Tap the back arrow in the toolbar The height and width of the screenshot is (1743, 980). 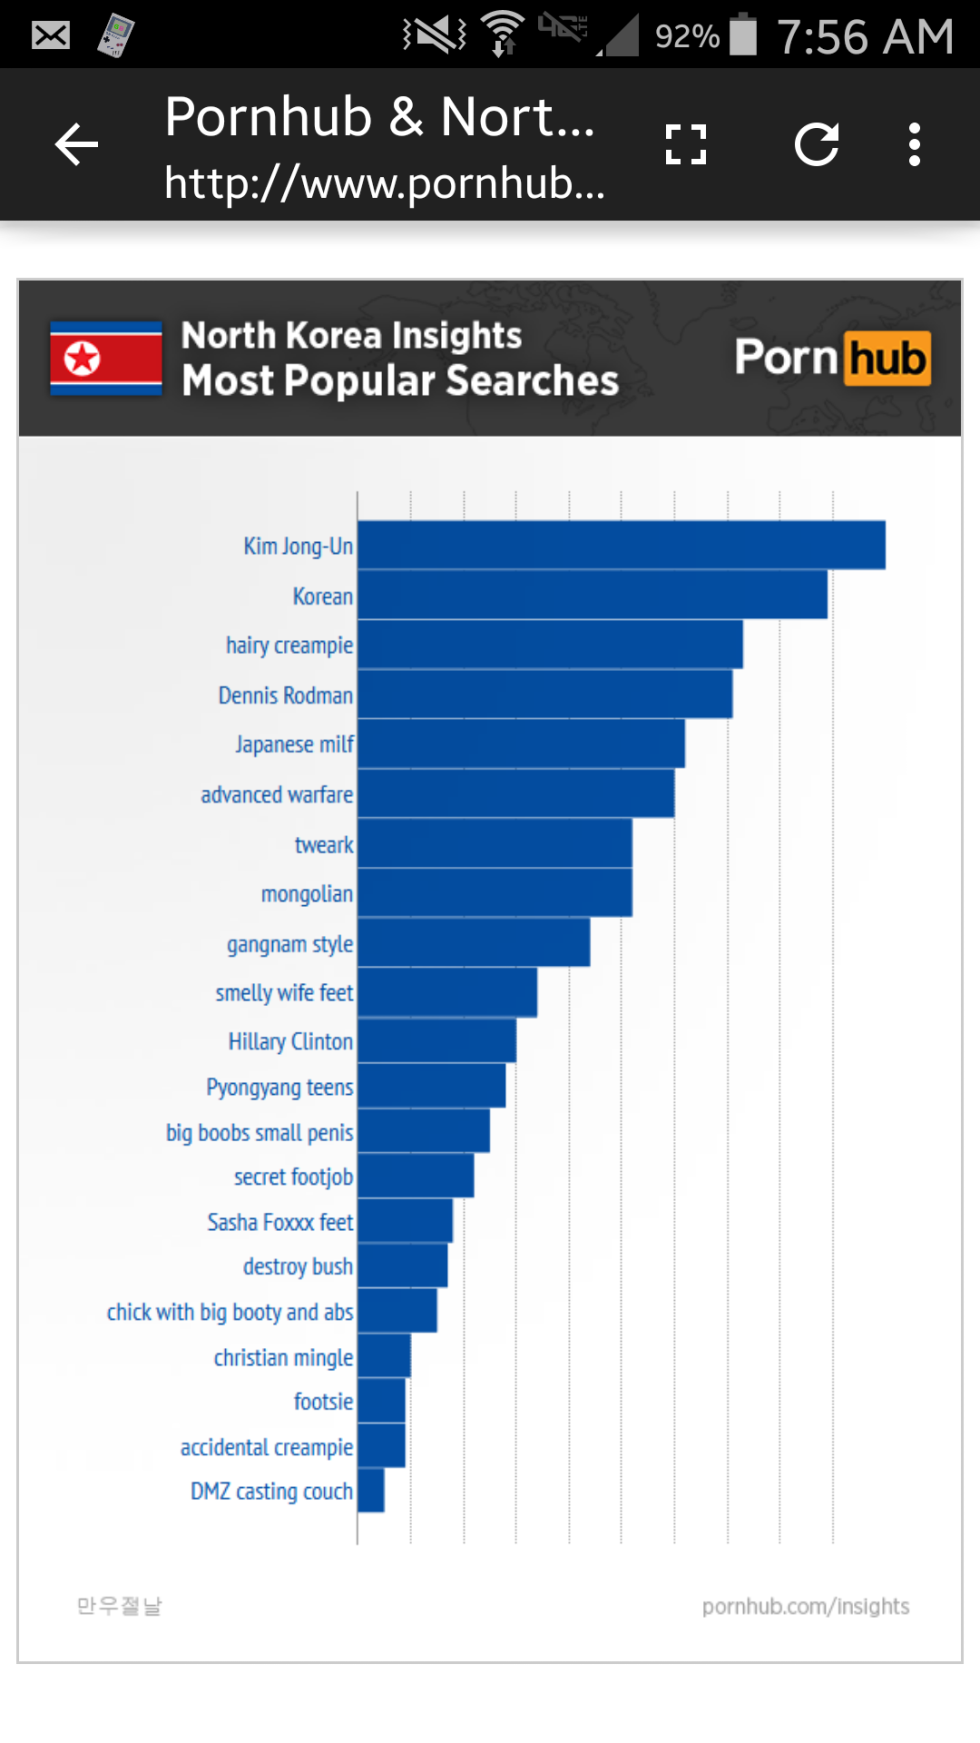76,145
